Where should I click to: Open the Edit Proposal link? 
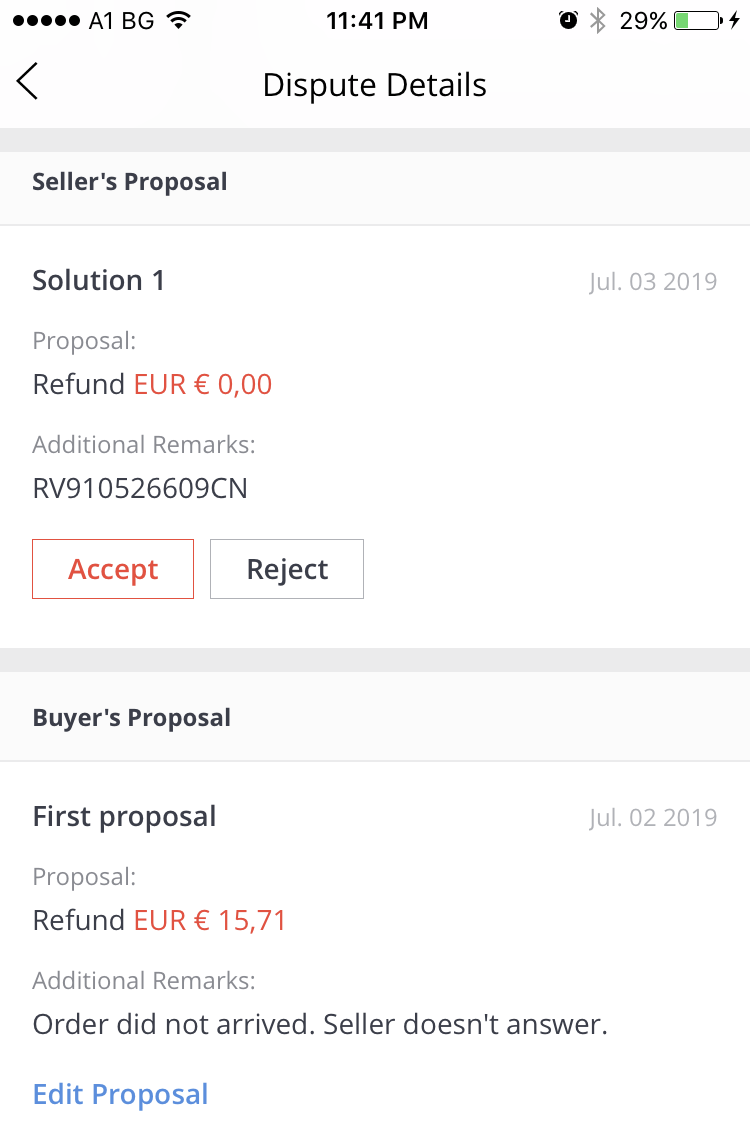click(120, 1094)
